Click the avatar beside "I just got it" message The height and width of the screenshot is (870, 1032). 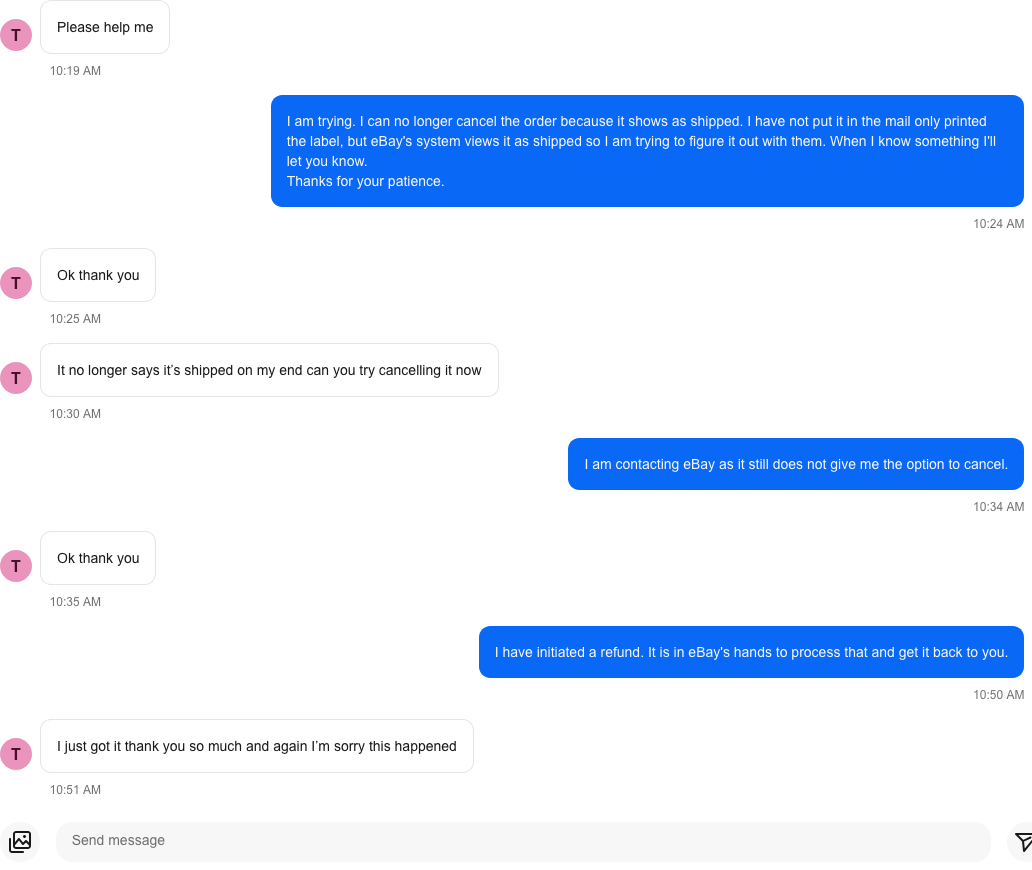(x=16, y=754)
